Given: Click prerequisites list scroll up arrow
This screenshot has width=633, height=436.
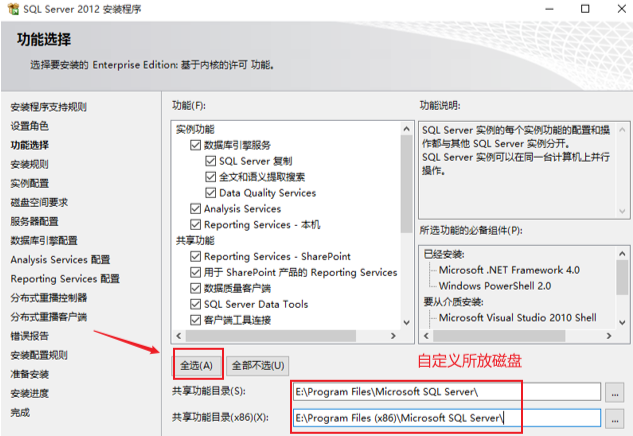Looking at the screenshot, I should tap(622, 254).
